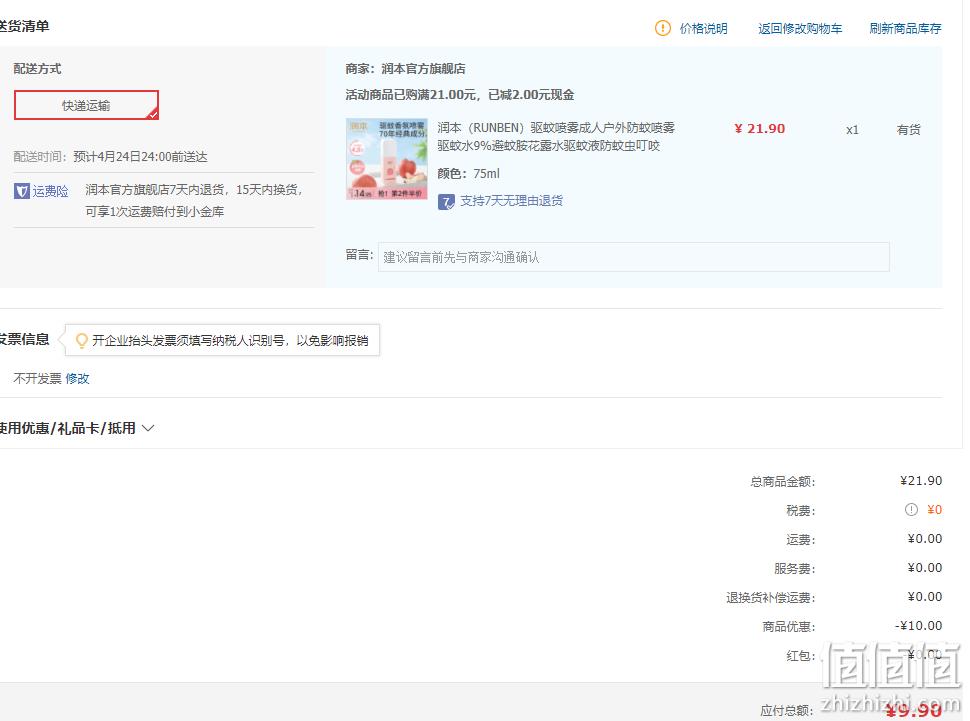
Task: Select 快递运输 delivery method
Action: click(x=86, y=105)
